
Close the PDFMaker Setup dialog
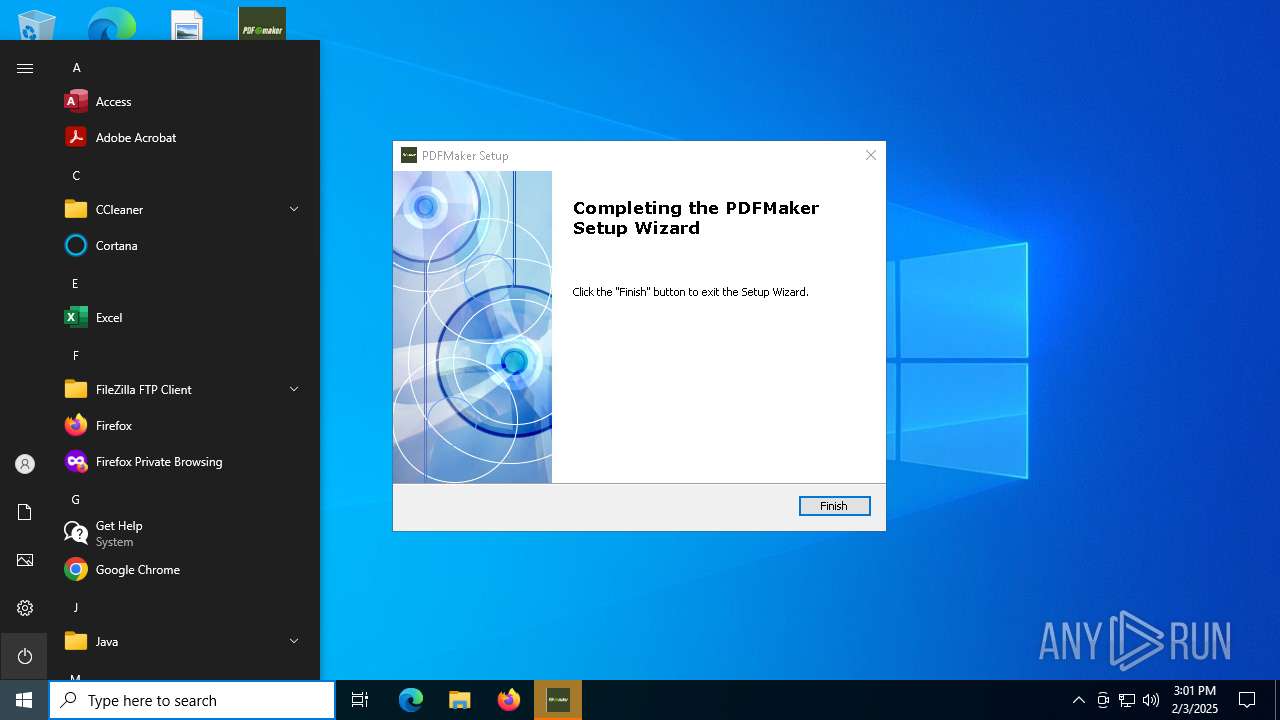[870, 155]
